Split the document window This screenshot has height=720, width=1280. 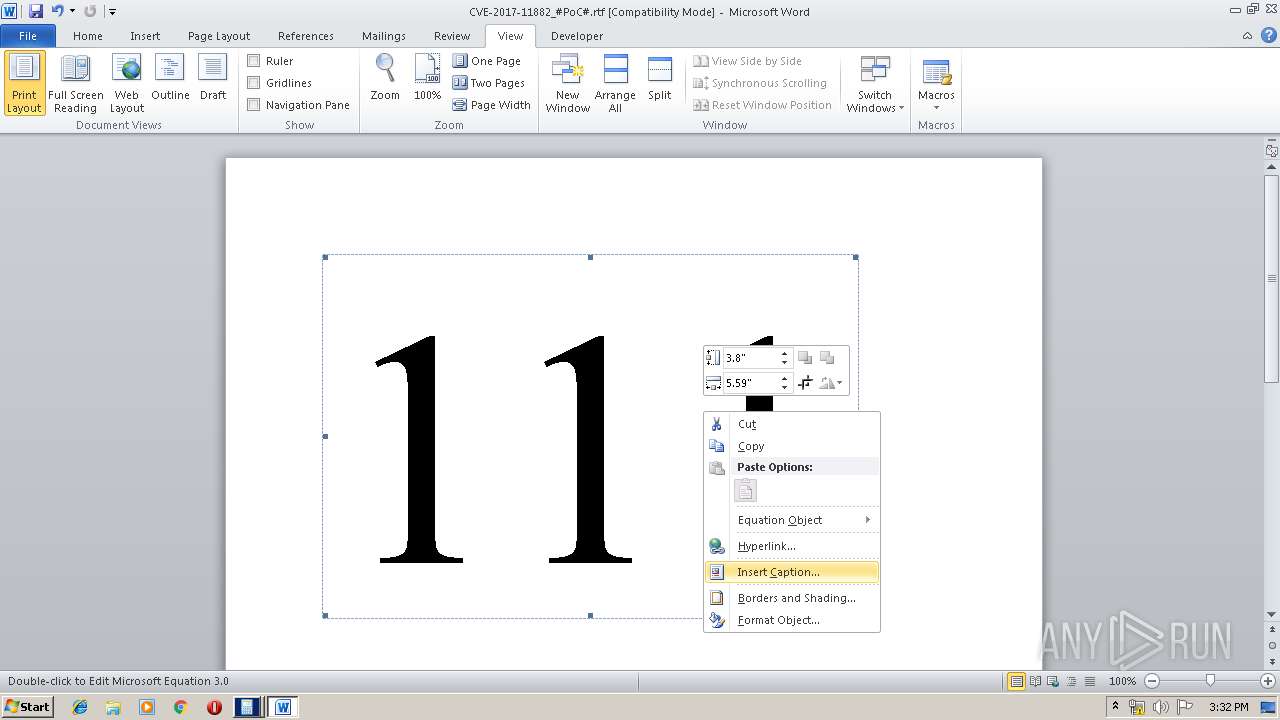(x=659, y=78)
